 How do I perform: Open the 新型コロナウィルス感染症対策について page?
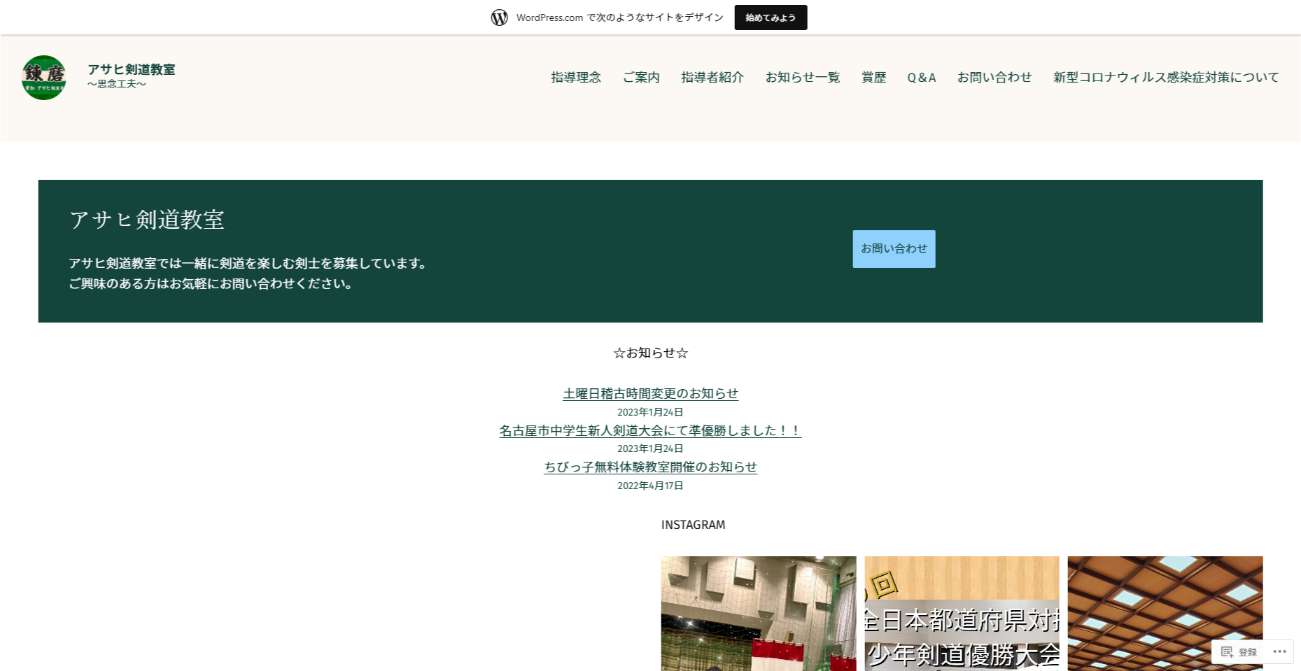click(x=1165, y=77)
